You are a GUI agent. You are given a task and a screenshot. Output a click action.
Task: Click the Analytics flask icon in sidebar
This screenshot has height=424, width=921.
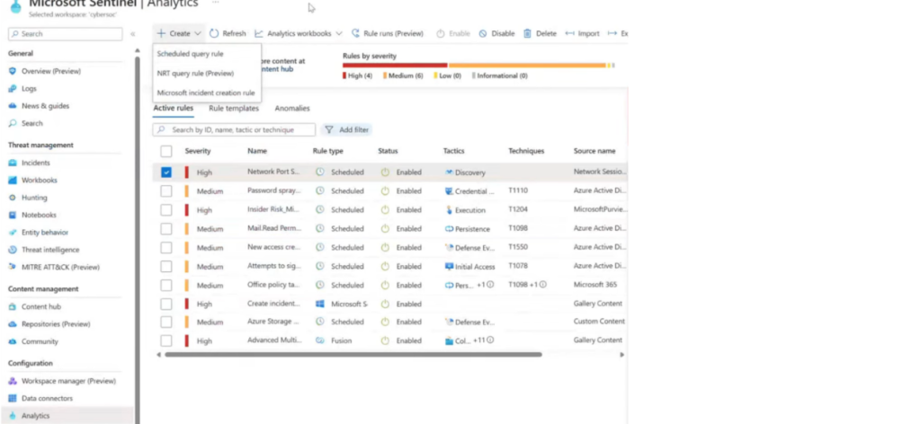tap(12, 416)
